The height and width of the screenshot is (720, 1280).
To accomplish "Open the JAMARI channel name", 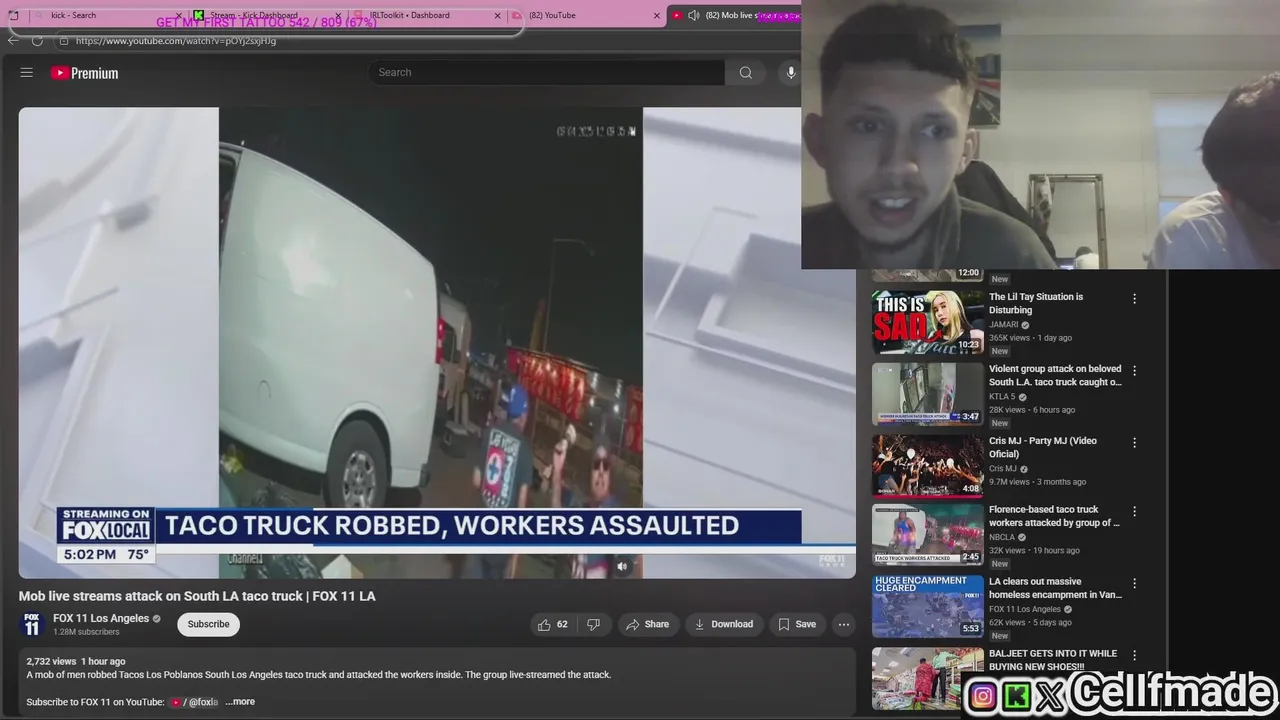I will click(1004, 325).
